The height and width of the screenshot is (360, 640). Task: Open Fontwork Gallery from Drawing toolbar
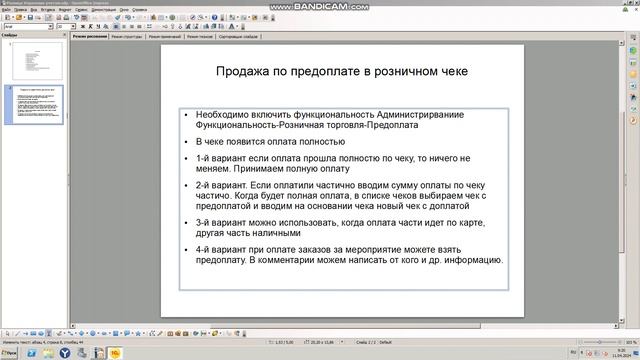coord(170,333)
